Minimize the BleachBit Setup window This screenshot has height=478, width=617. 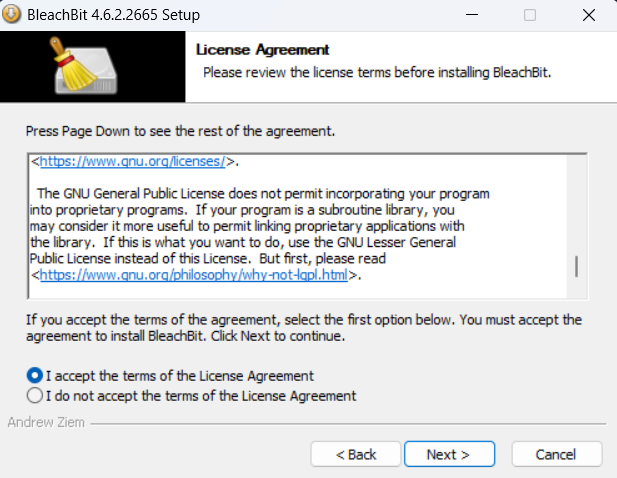pos(472,15)
